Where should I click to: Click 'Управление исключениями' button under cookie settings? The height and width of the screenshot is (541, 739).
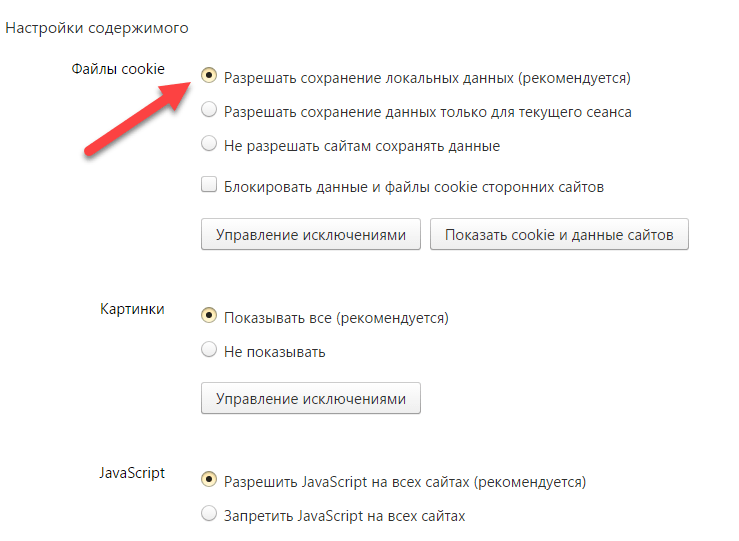(x=311, y=235)
